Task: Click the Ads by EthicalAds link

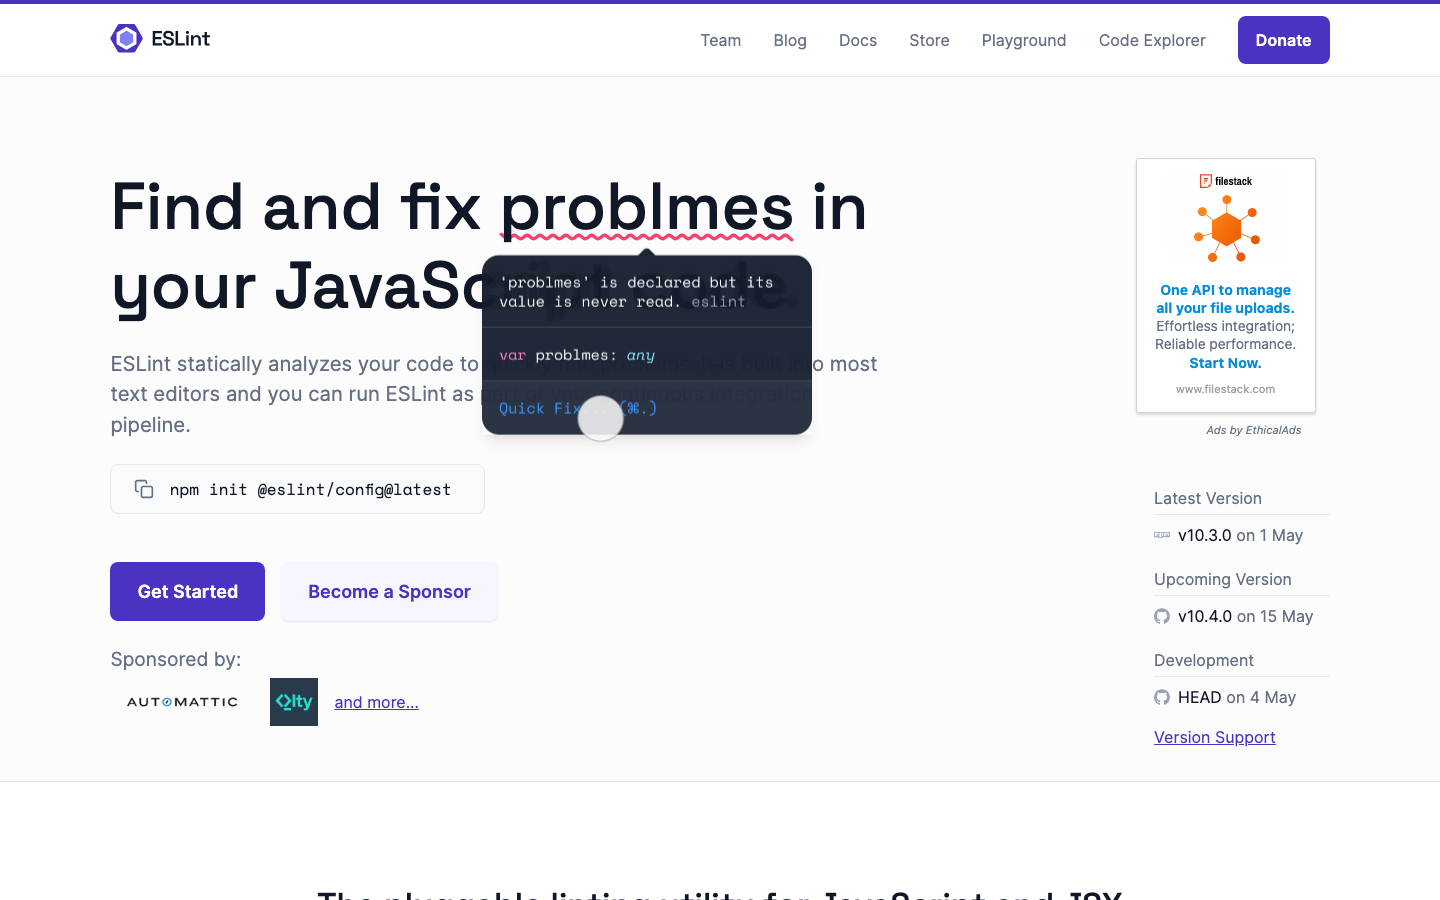Action: coord(1254,430)
